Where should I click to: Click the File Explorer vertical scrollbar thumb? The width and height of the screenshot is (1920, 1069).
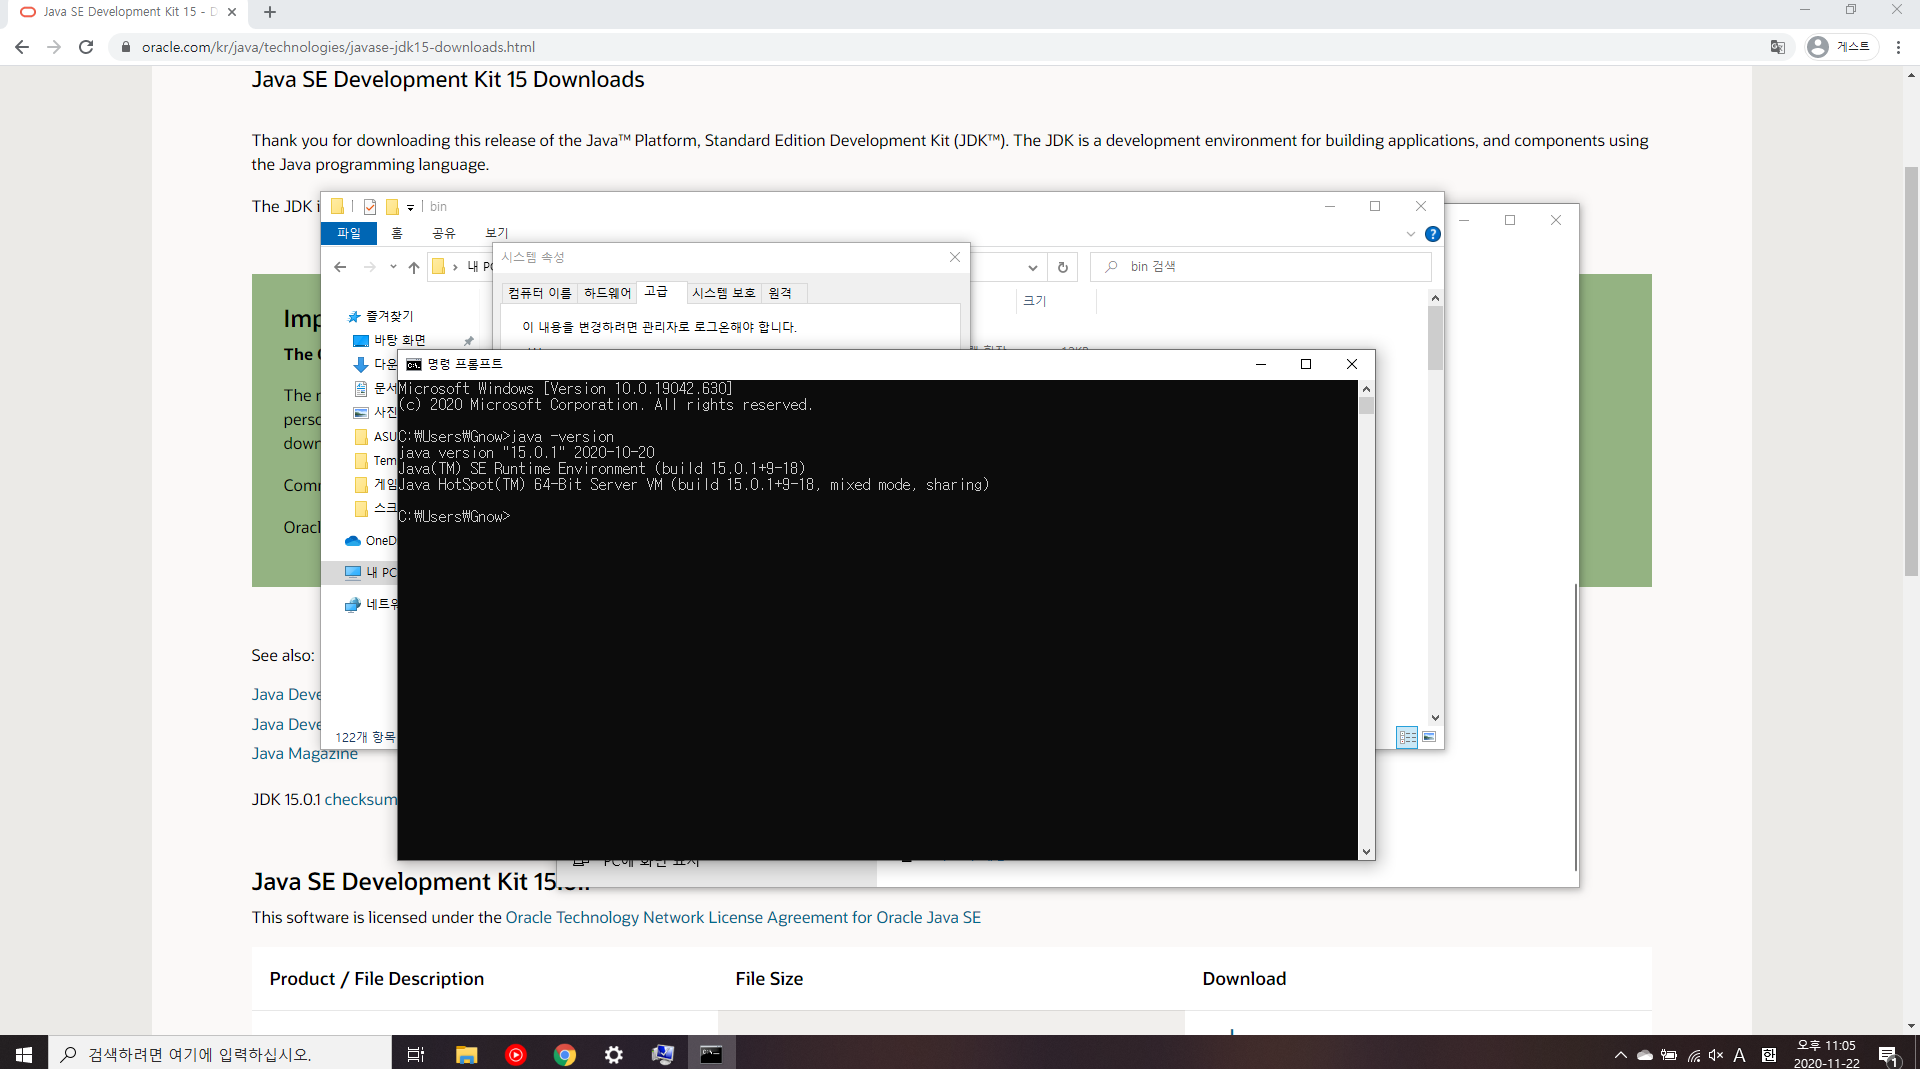[x=1435, y=338]
